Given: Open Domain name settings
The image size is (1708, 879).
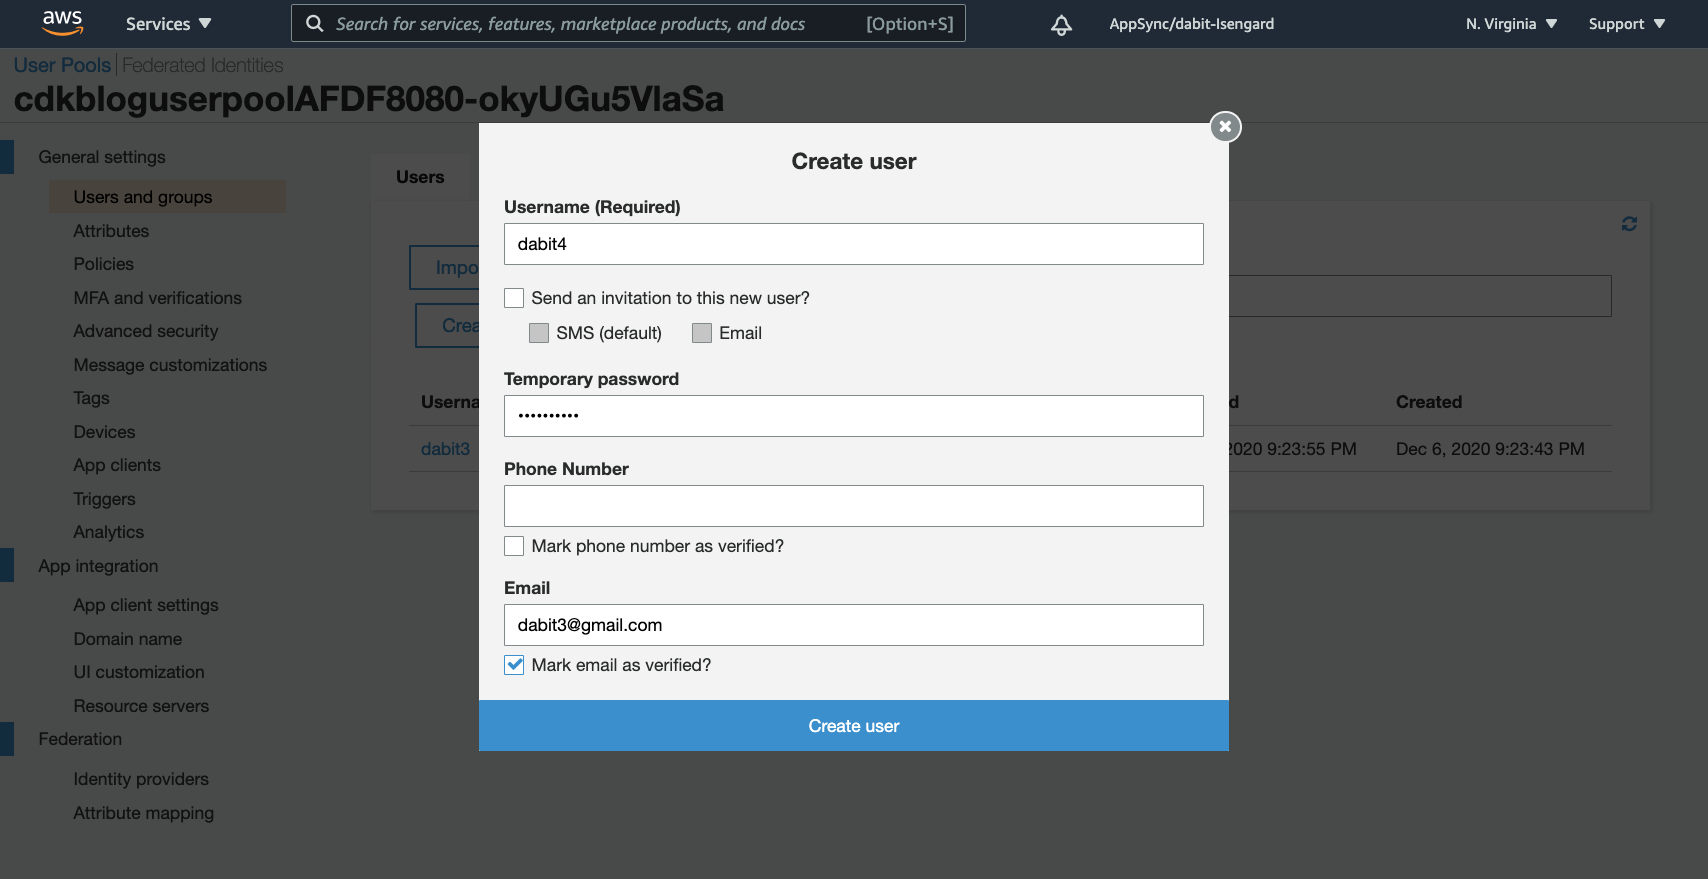Looking at the screenshot, I should (128, 639).
